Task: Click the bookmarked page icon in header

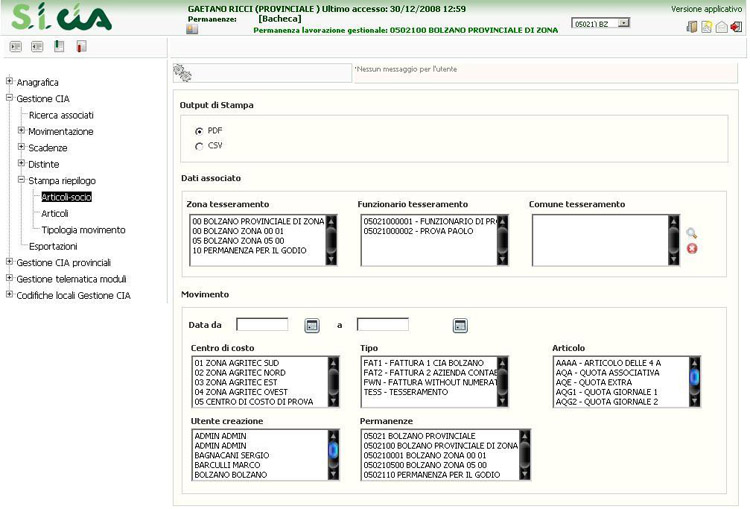Action: coord(706,27)
